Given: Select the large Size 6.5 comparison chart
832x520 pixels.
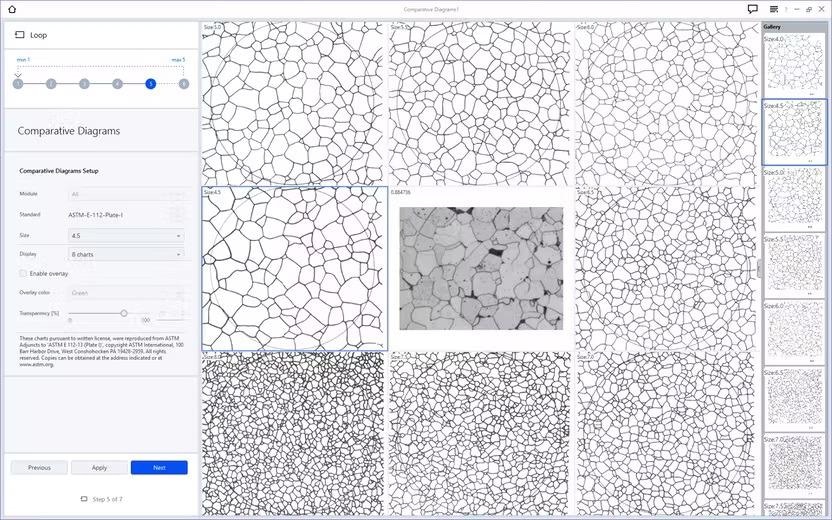Looking at the screenshot, I should [667, 269].
